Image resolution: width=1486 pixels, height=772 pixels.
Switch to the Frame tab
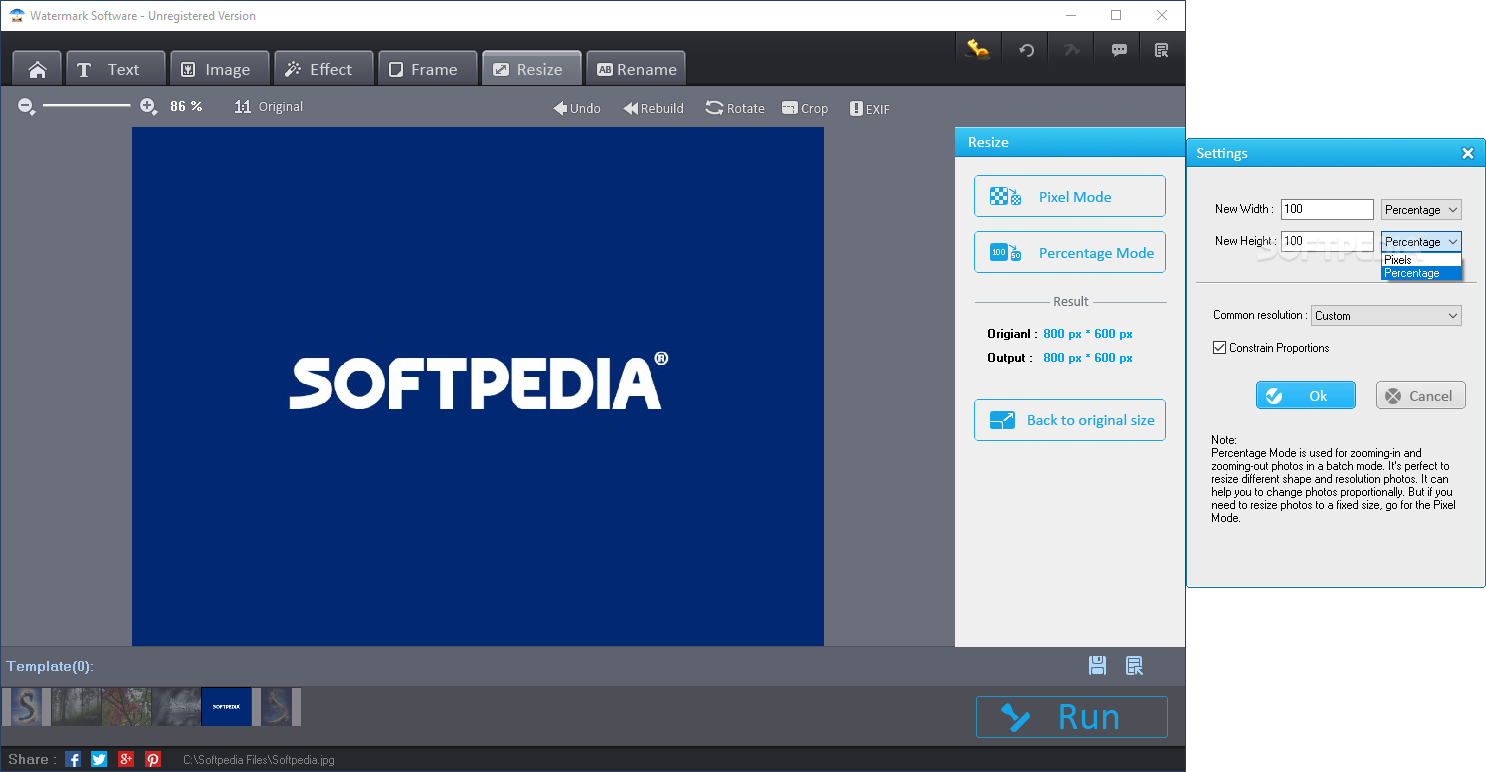(x=428, y=69)
